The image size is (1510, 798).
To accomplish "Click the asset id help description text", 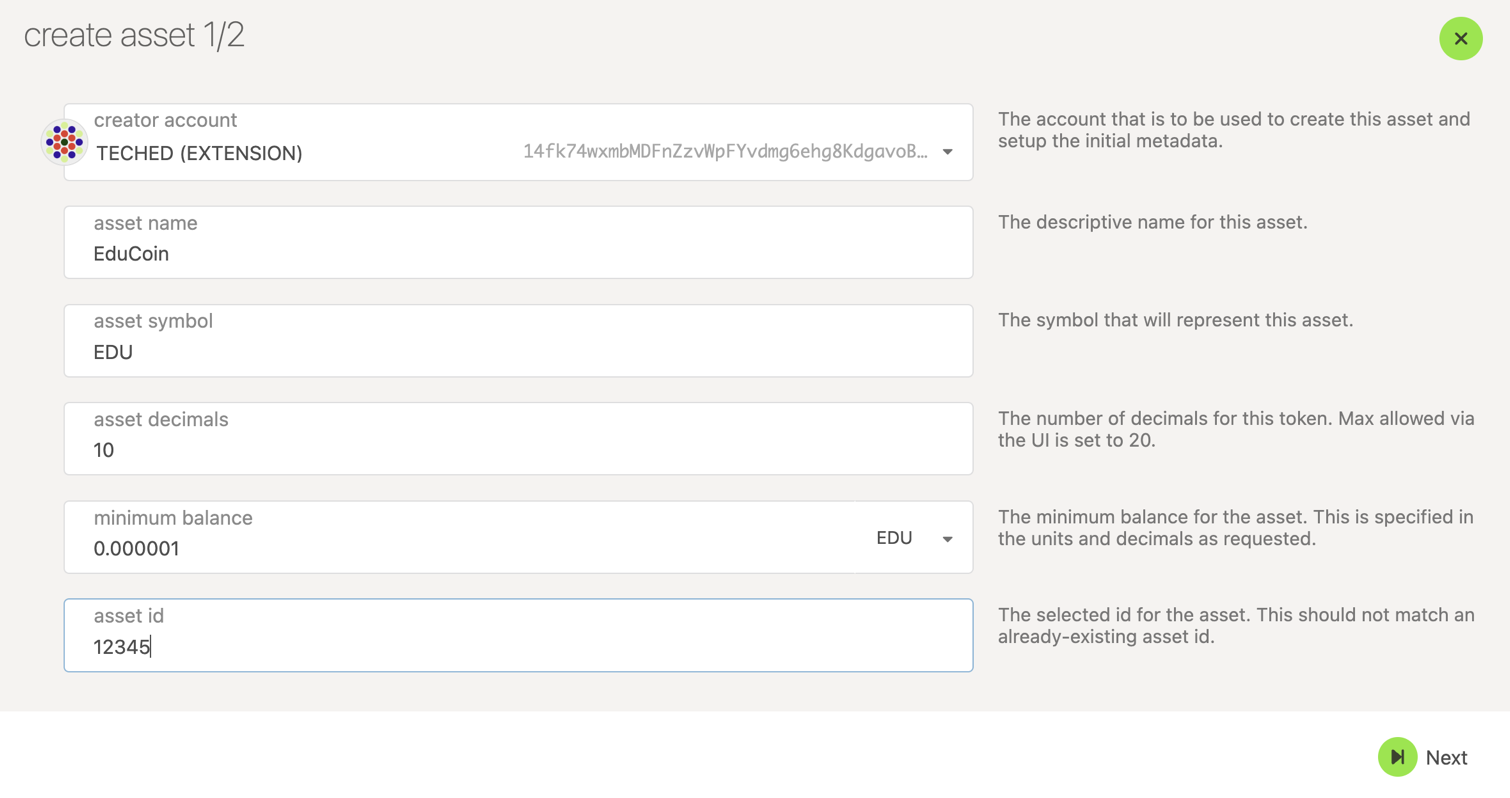I will 1236,626.
